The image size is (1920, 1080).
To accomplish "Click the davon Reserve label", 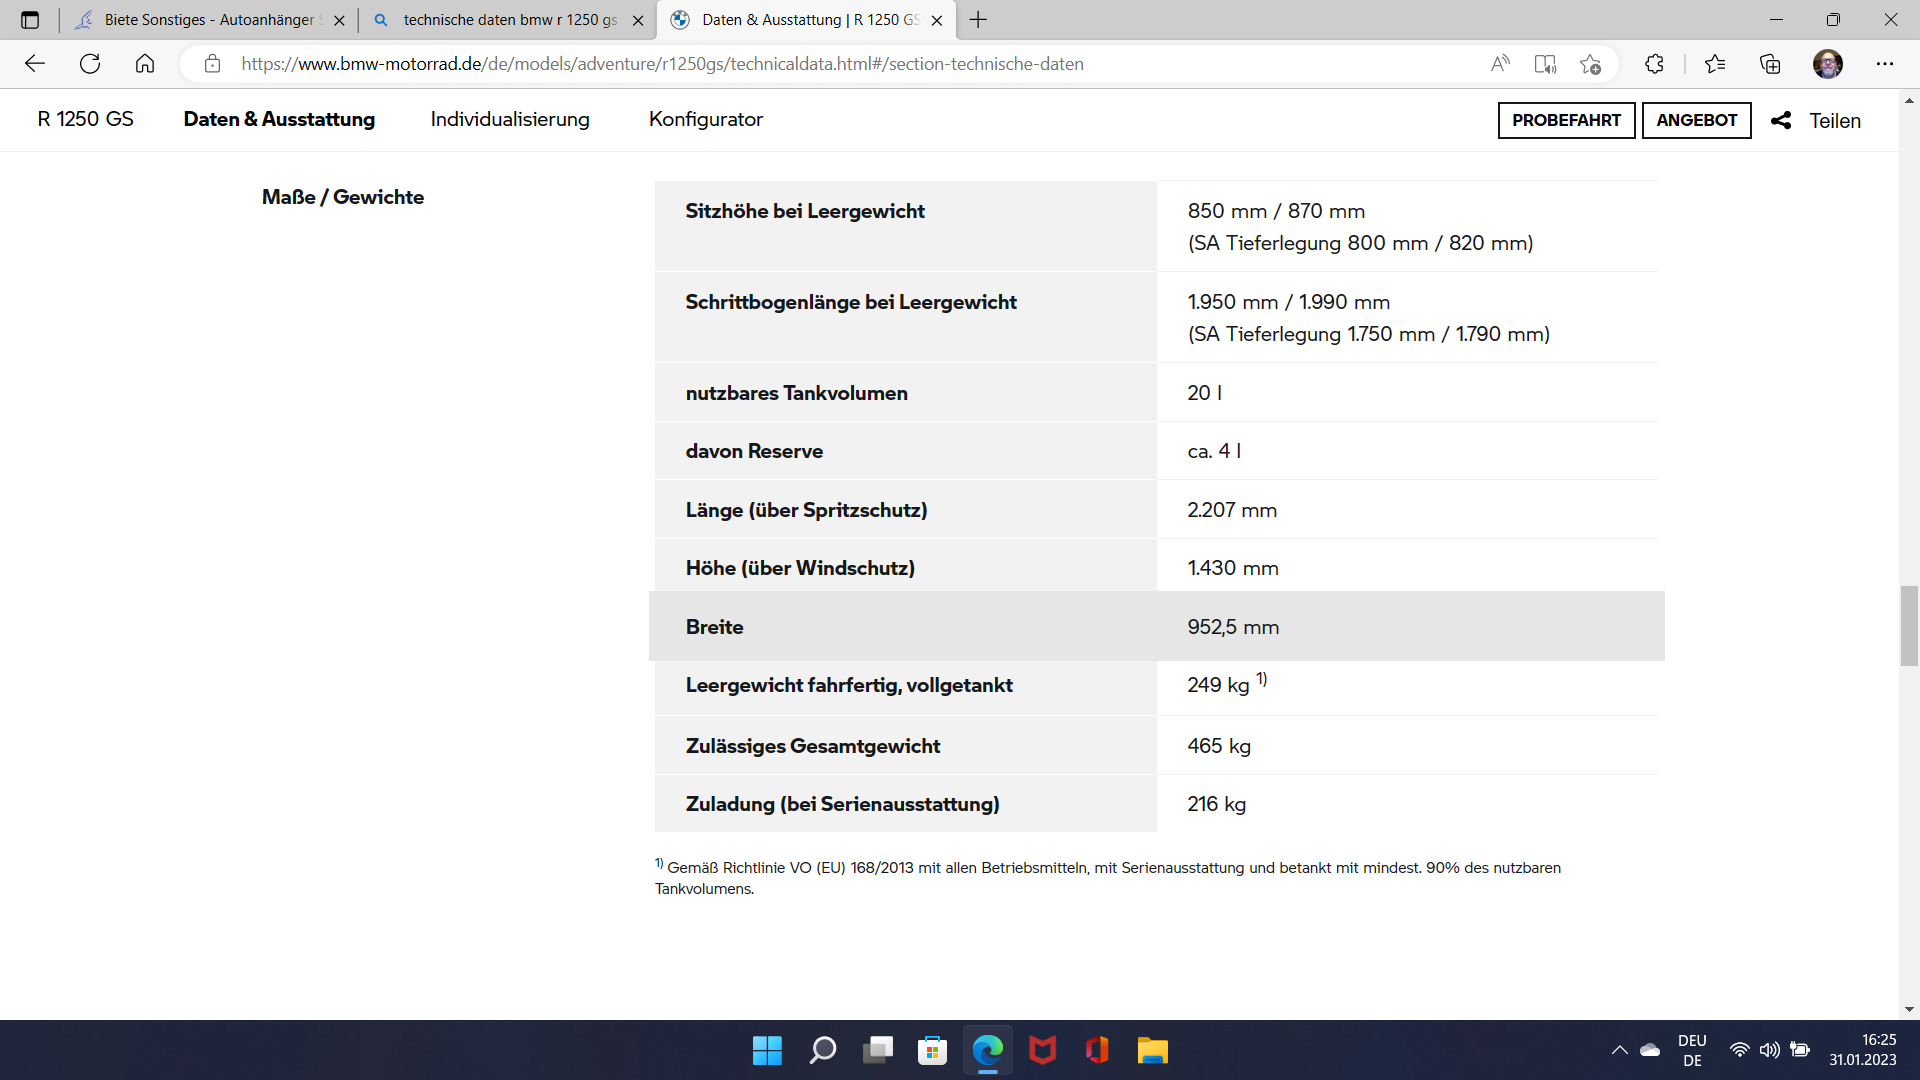I will (754, 451).
